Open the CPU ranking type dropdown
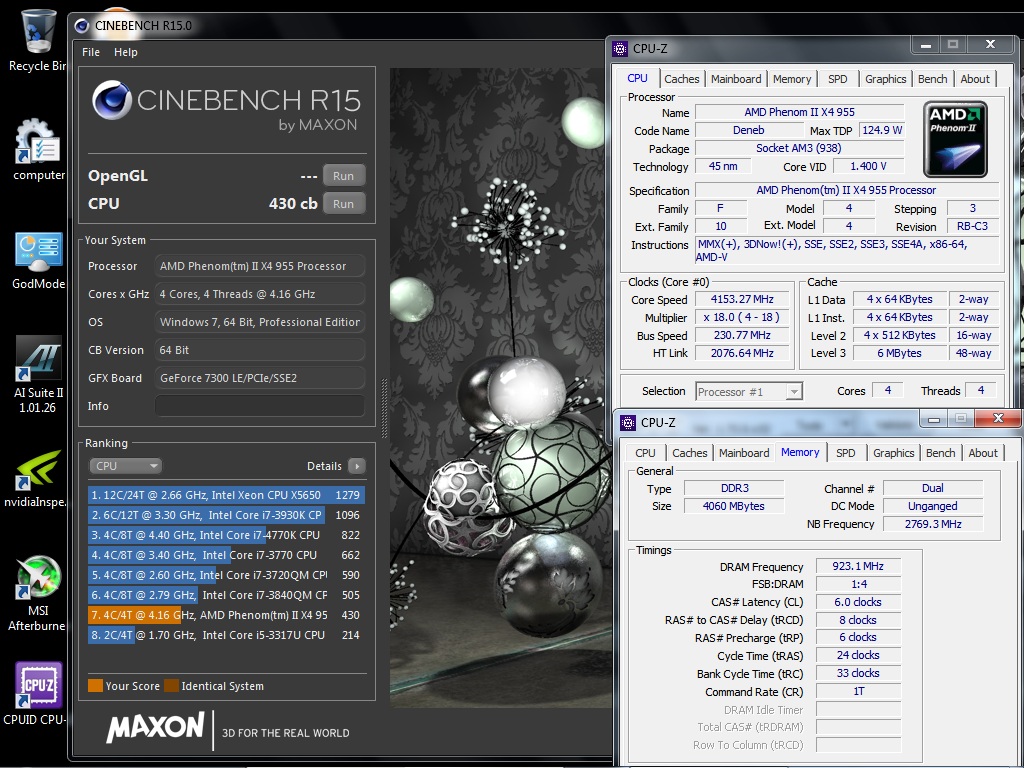1024x768 pixels. click(125, 466)
